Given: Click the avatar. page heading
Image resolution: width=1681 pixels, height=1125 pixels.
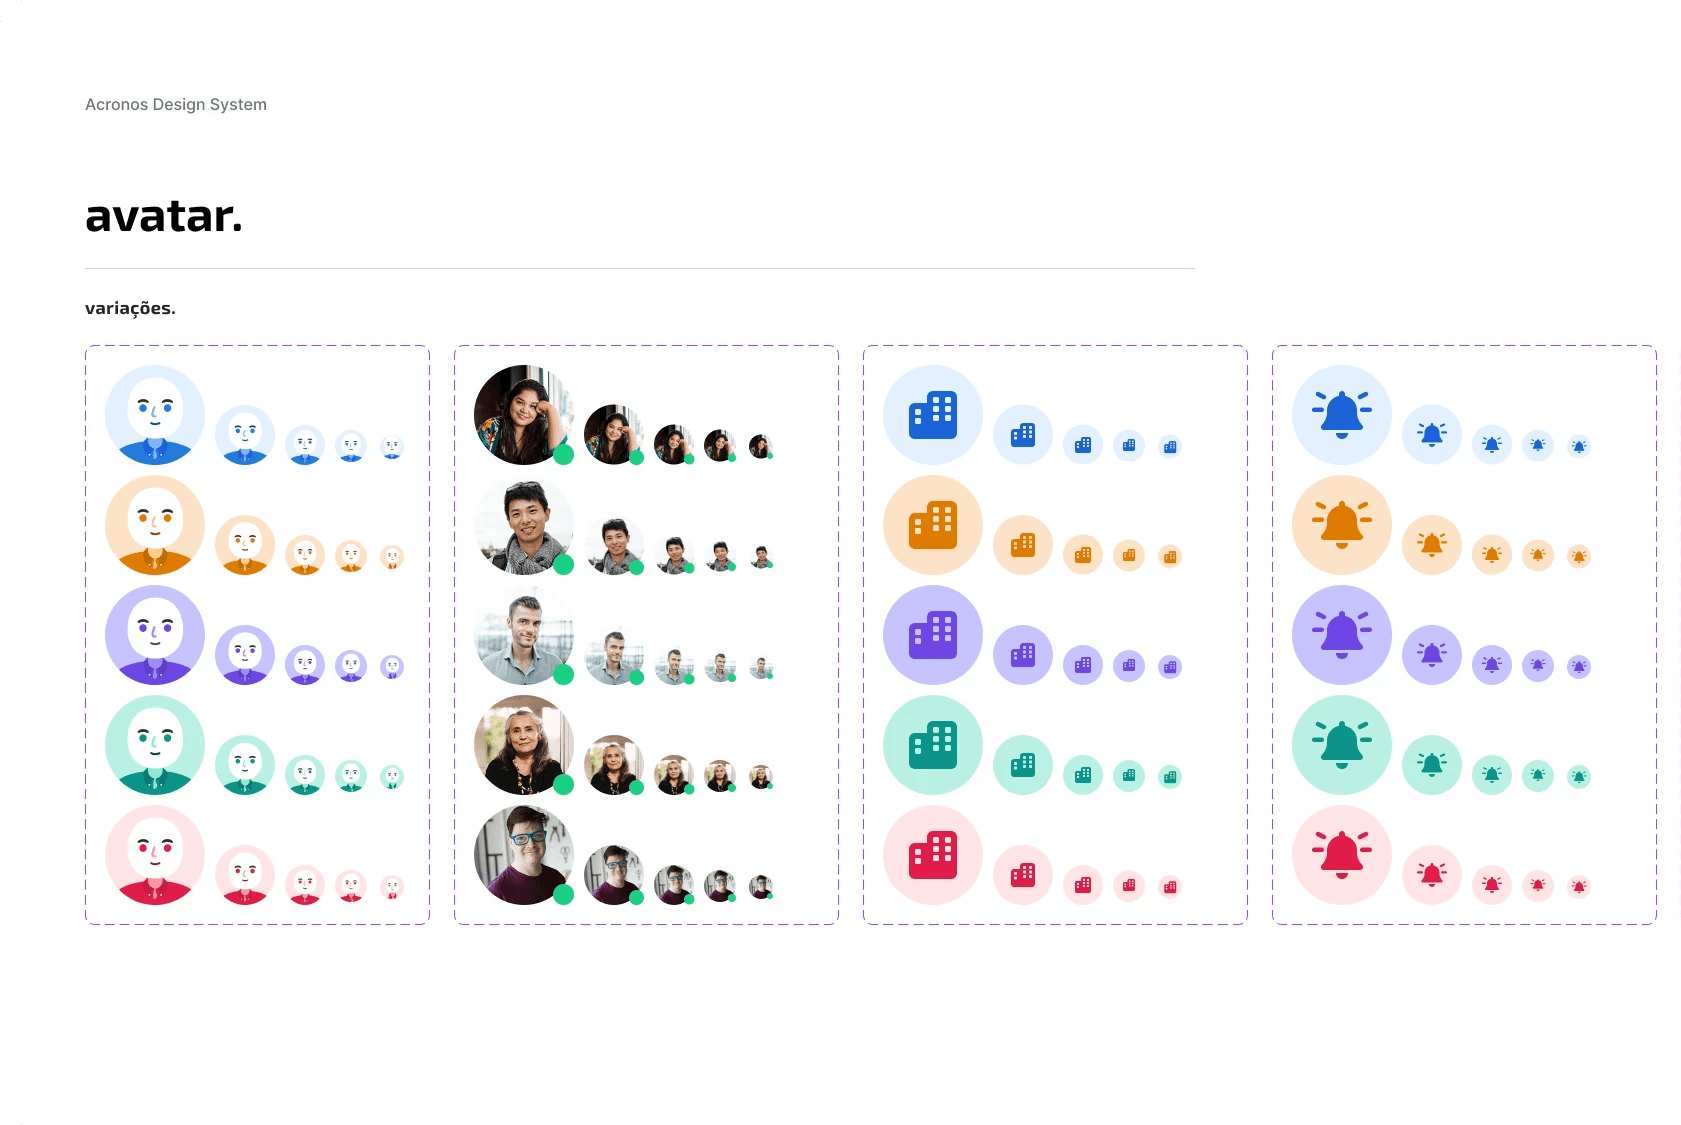Looking at the screenshot, I should [164, 216].
